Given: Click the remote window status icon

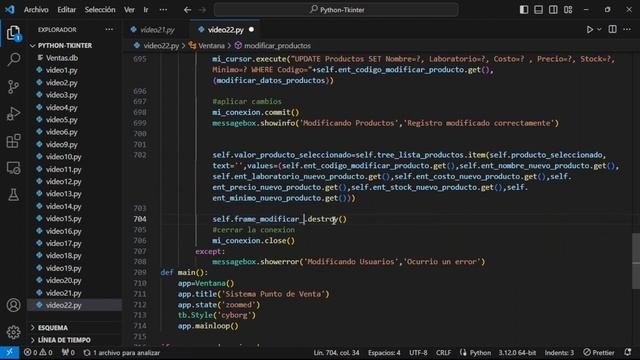Looking at the screenshot, I should click(9, 353).
